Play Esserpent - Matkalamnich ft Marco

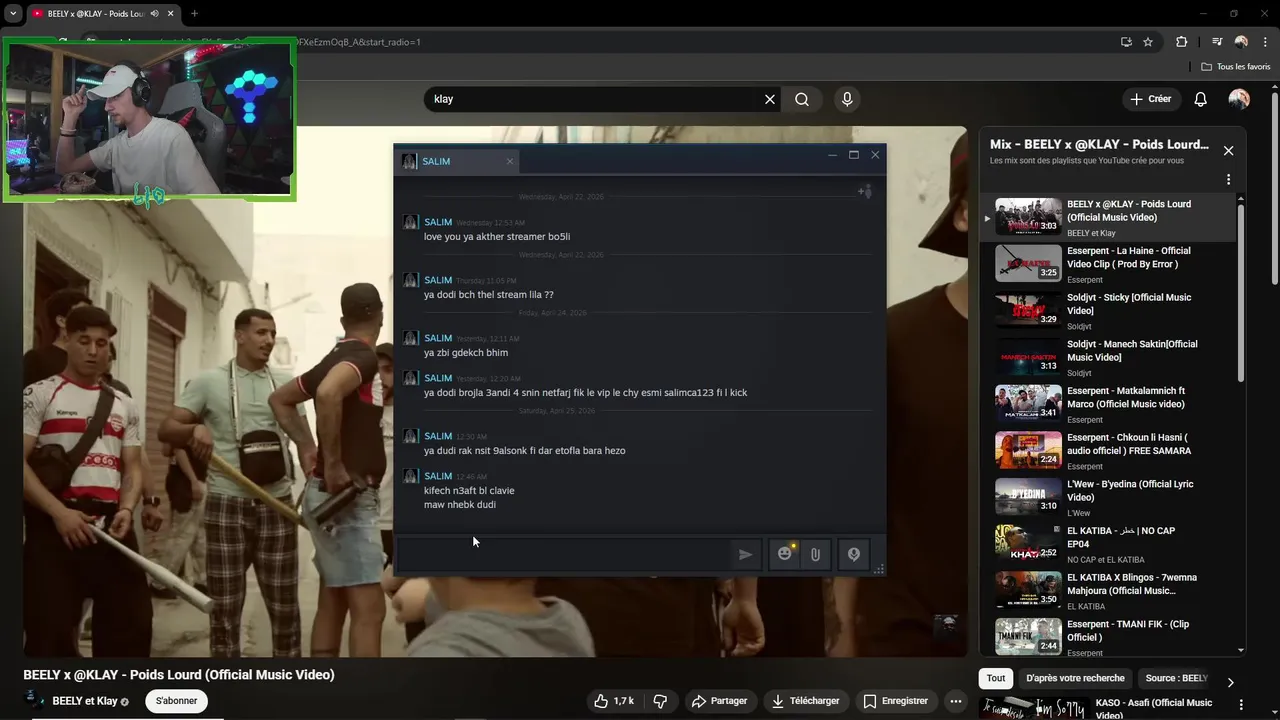click(x=1110, y=404)
